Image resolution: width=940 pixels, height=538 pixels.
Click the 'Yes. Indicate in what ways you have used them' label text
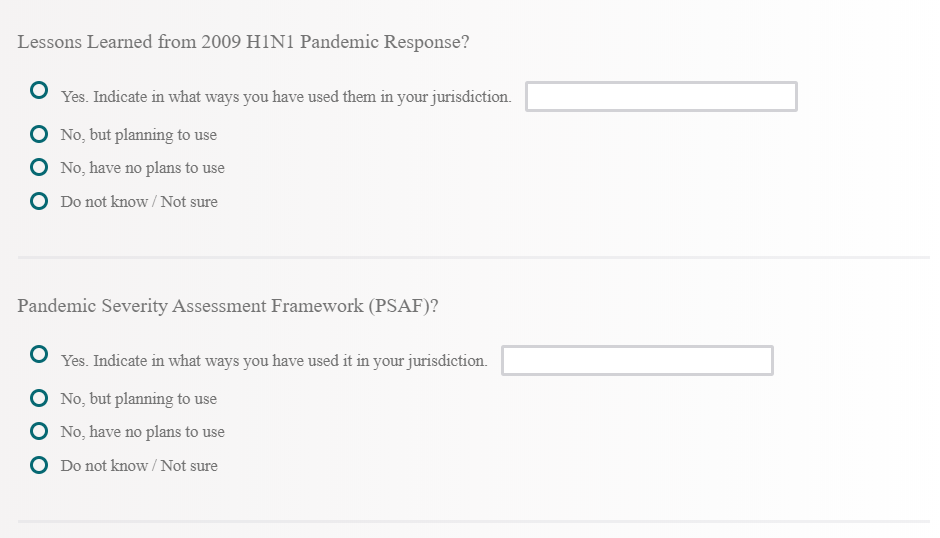click(286, 98)
